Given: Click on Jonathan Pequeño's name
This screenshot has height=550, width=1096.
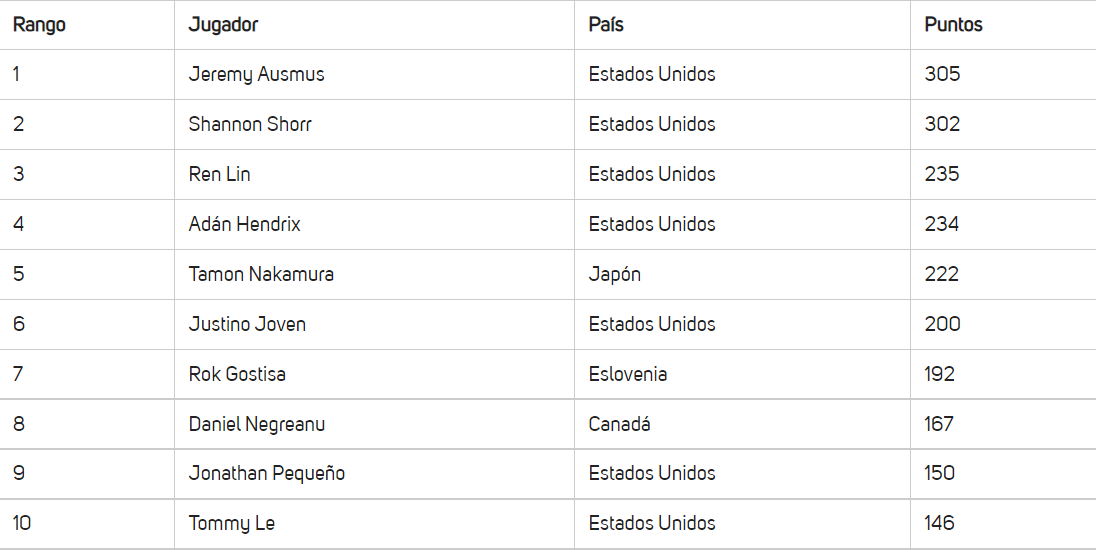Looking at the screenshot, I should click(x=267, y=474).
